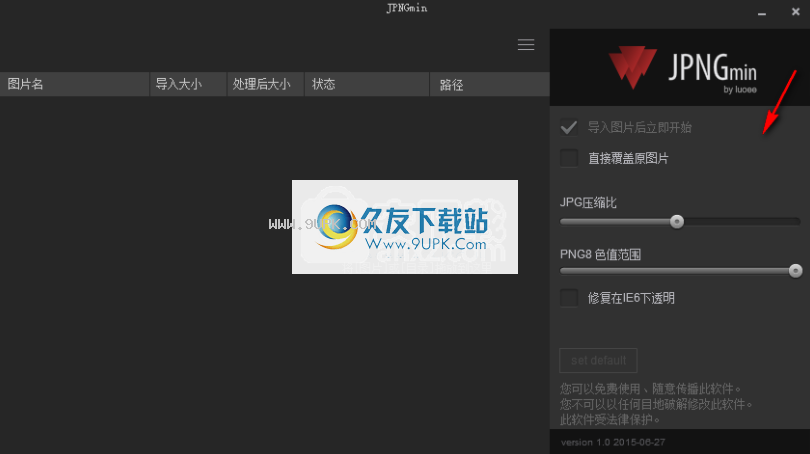Click the 'by lucee' credit text

pos(740,90)
